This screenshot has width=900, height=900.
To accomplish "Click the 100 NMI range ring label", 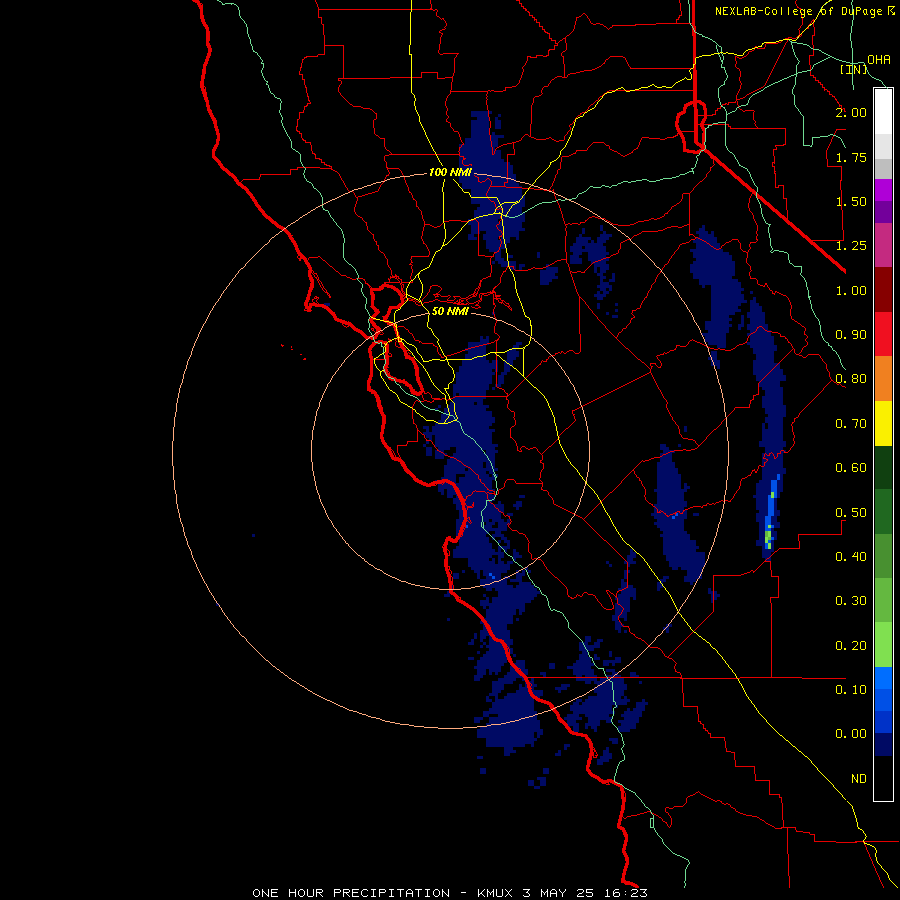I will 451,172.
